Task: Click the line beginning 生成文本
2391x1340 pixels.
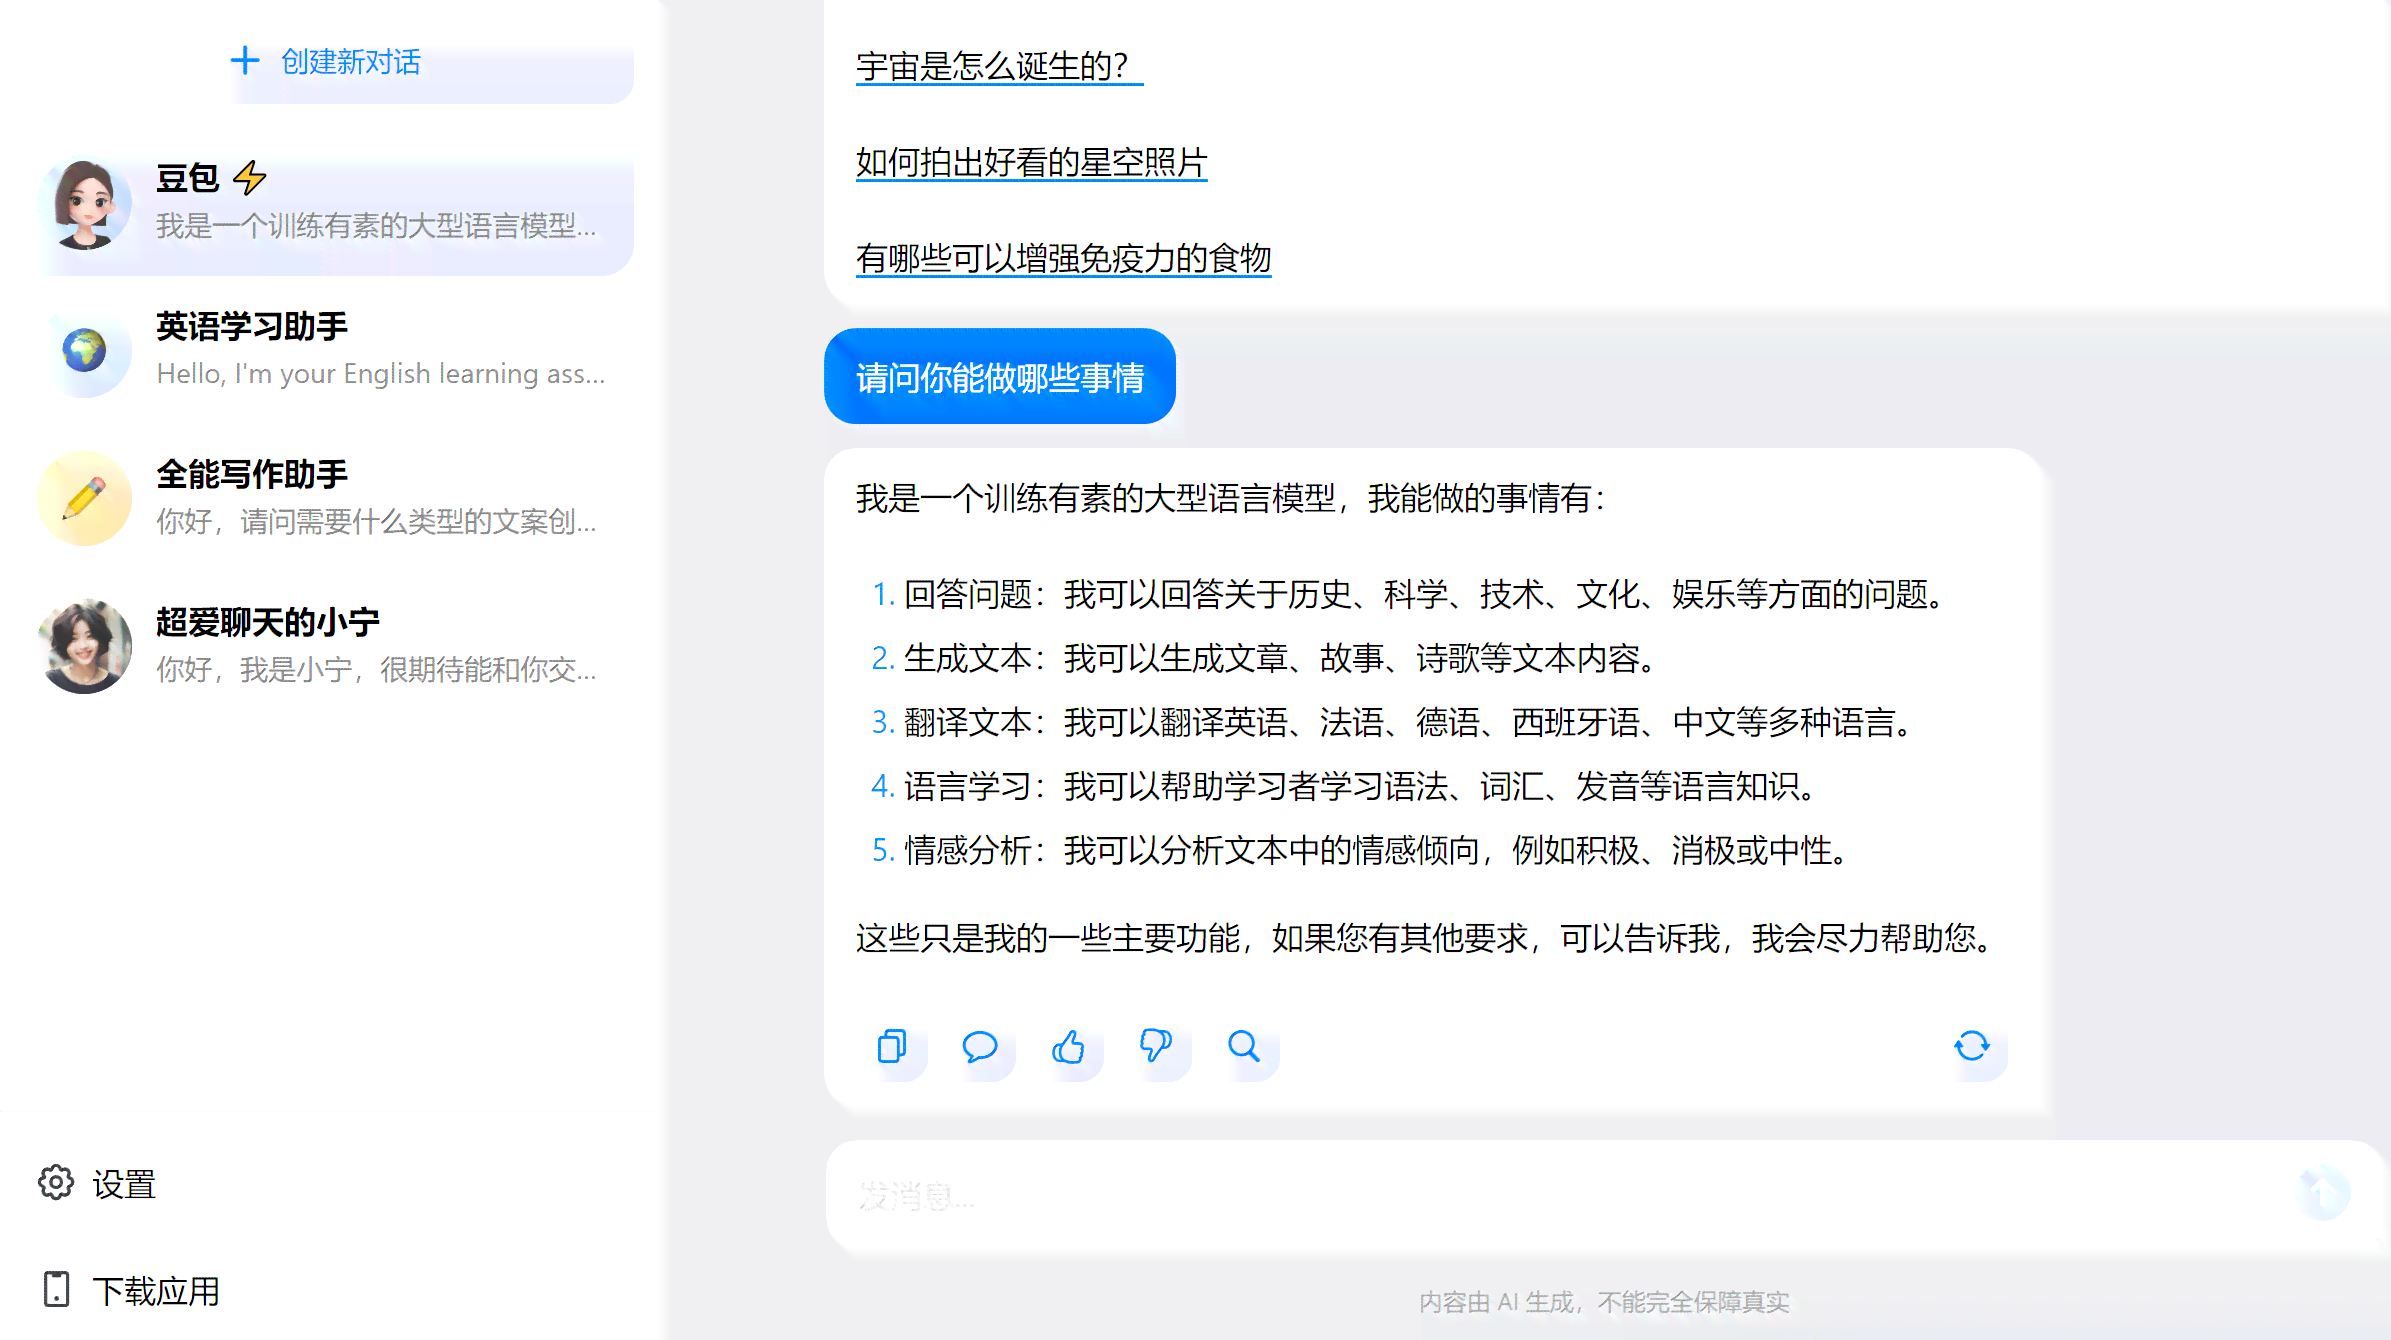Action: coord(1266,658)
